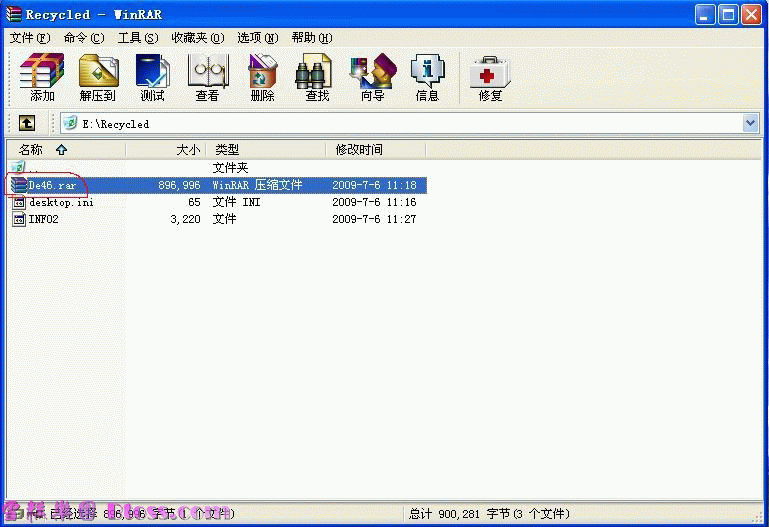Viewport: 769px width, 527px height.
Task: Click the 添加 (Add) toolbar icon
Action: tap(42, 71)
